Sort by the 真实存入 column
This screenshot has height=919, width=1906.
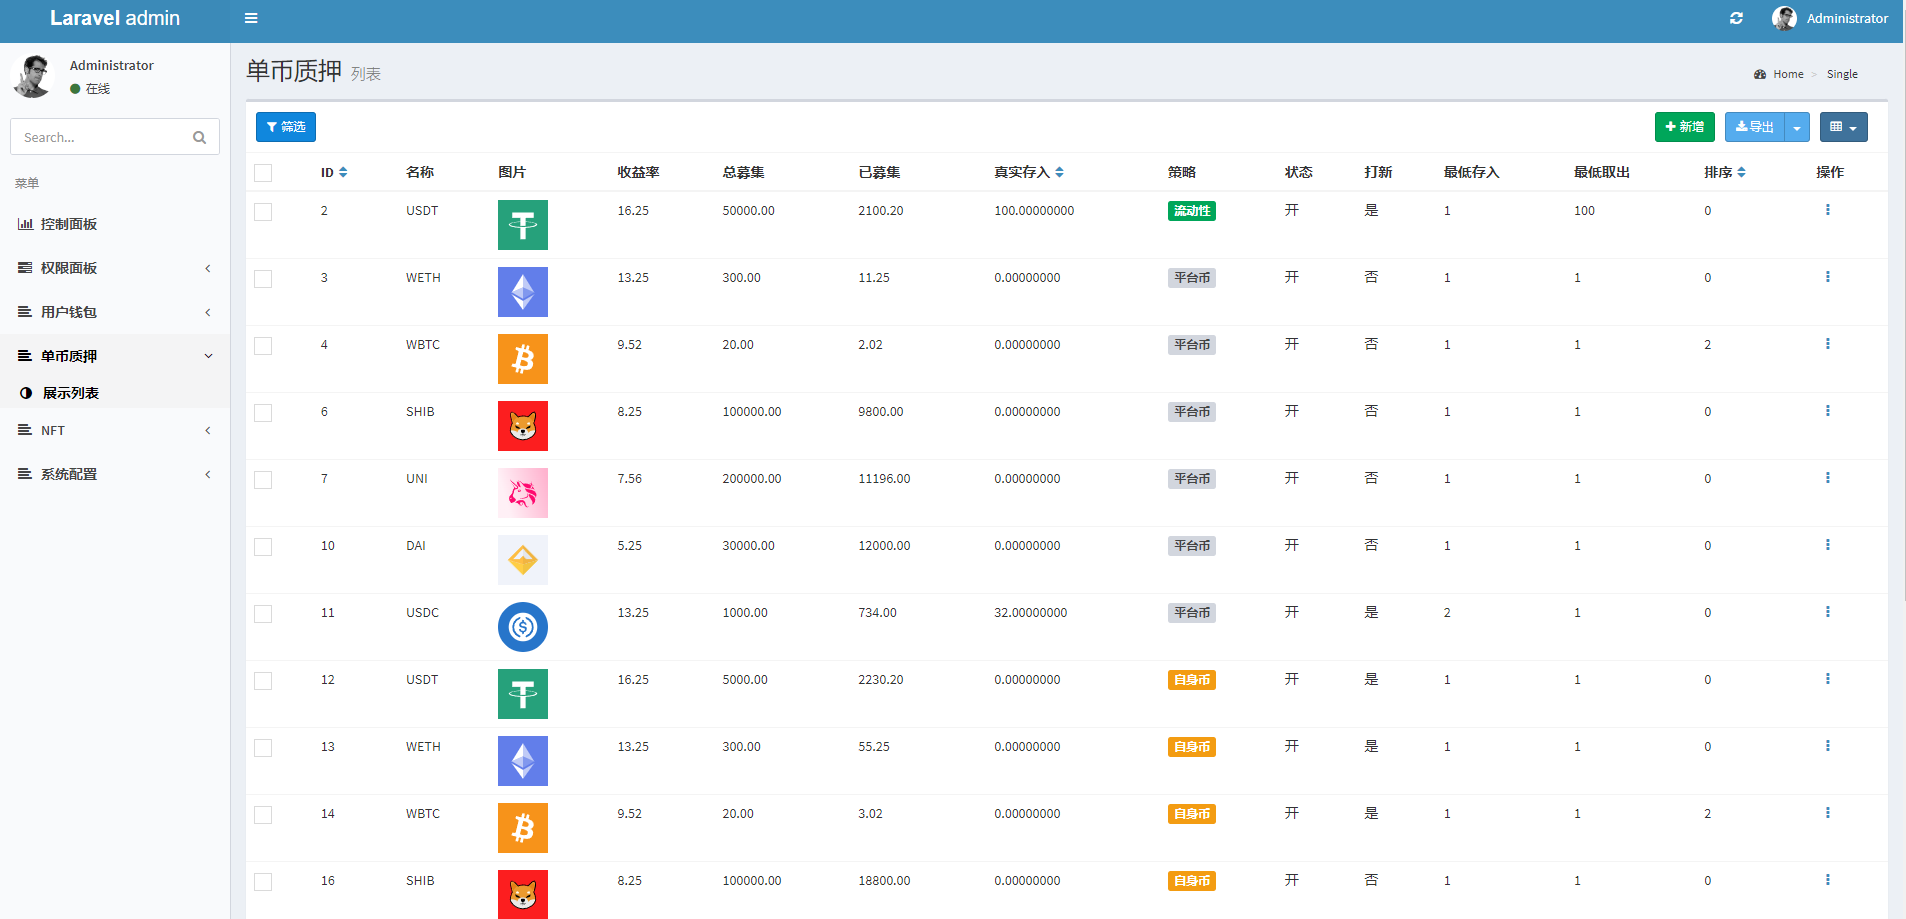[1059, 173]
